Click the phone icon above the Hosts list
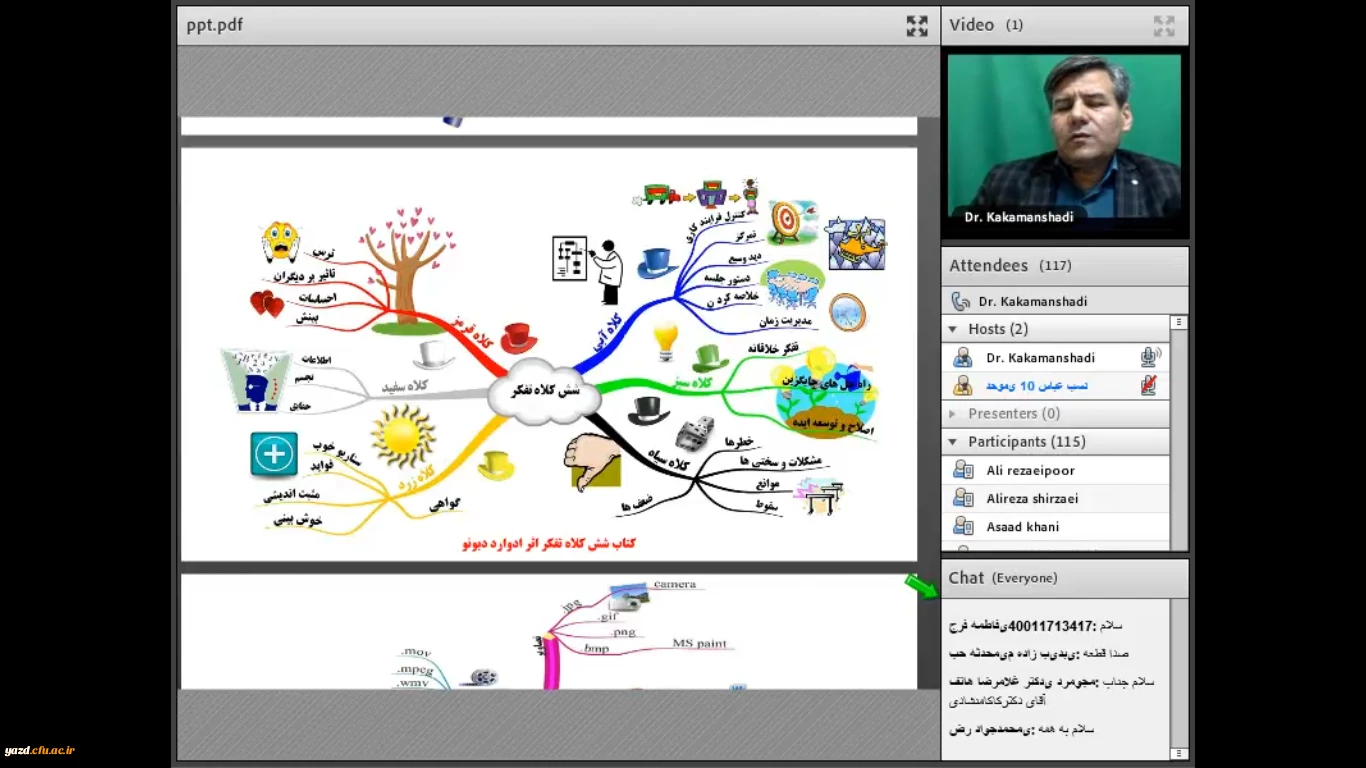 960,301
